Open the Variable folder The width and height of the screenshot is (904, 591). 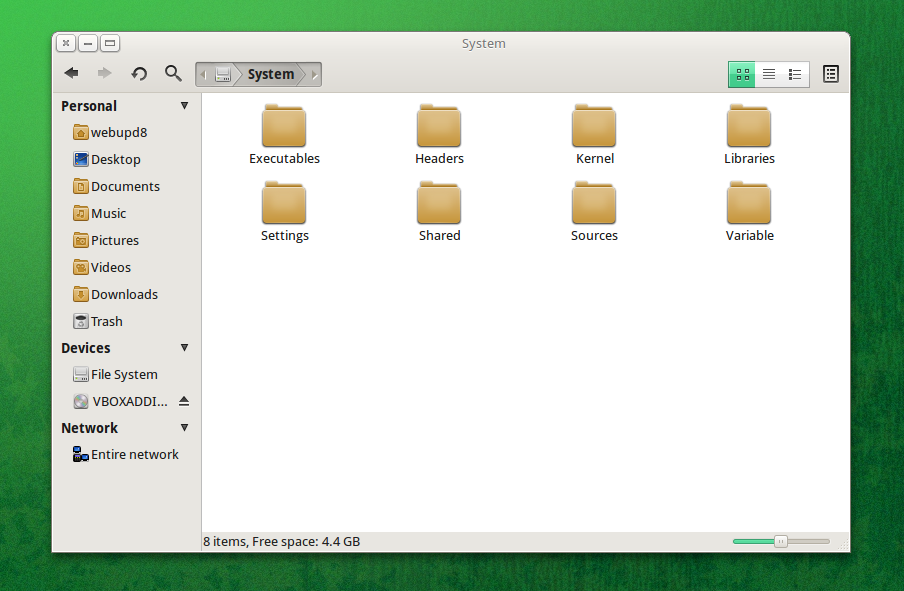749,212
